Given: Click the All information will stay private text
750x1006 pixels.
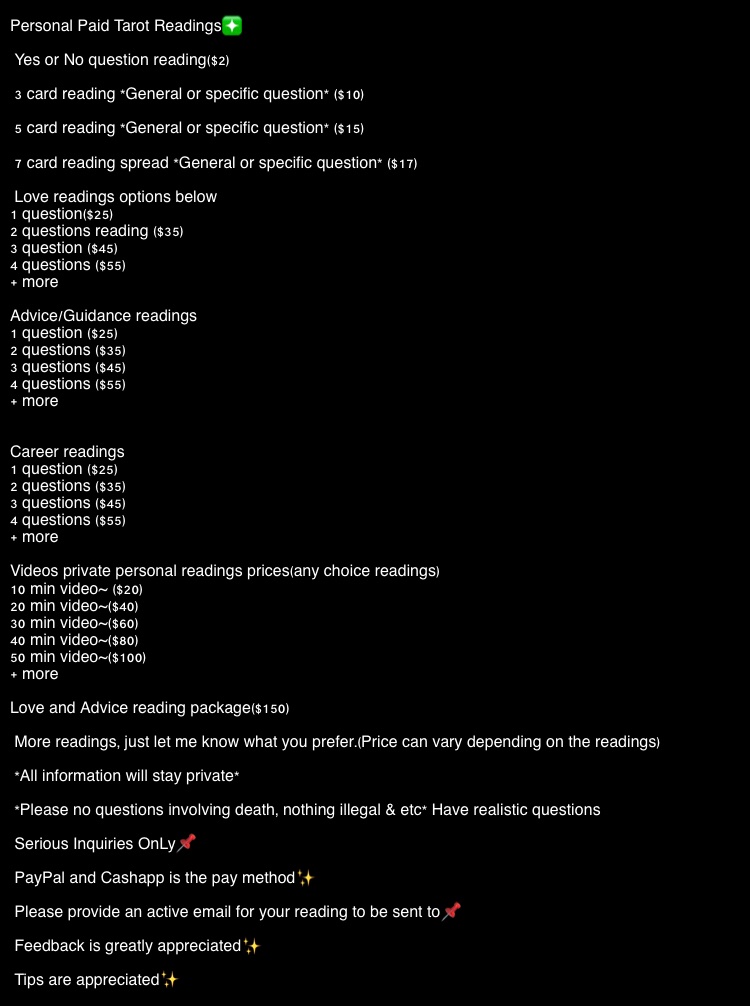Looking at the screenshot, I should [127, 776].
